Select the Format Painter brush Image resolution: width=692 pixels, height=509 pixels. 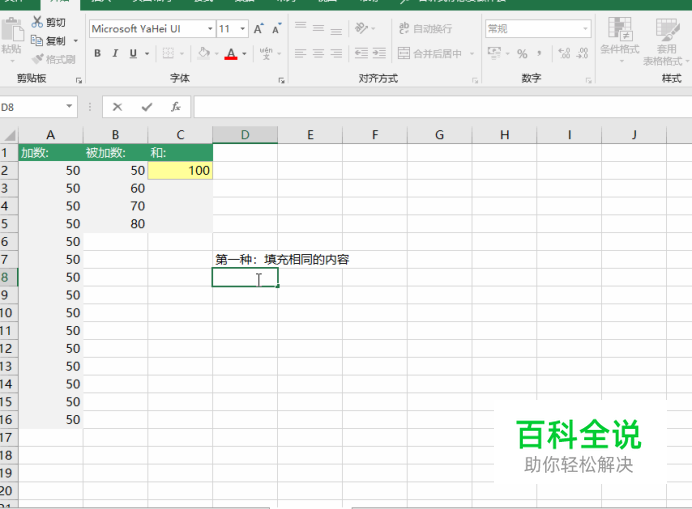(38, 59)
